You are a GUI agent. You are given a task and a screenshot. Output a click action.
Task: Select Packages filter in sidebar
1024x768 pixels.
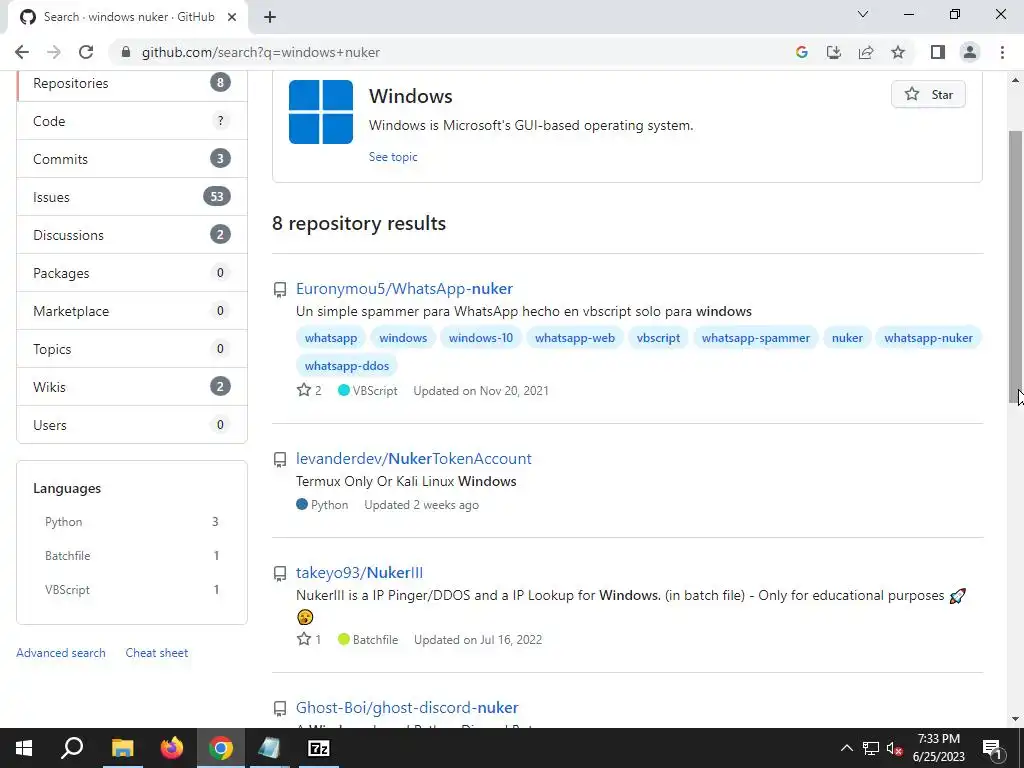(132, 273)
